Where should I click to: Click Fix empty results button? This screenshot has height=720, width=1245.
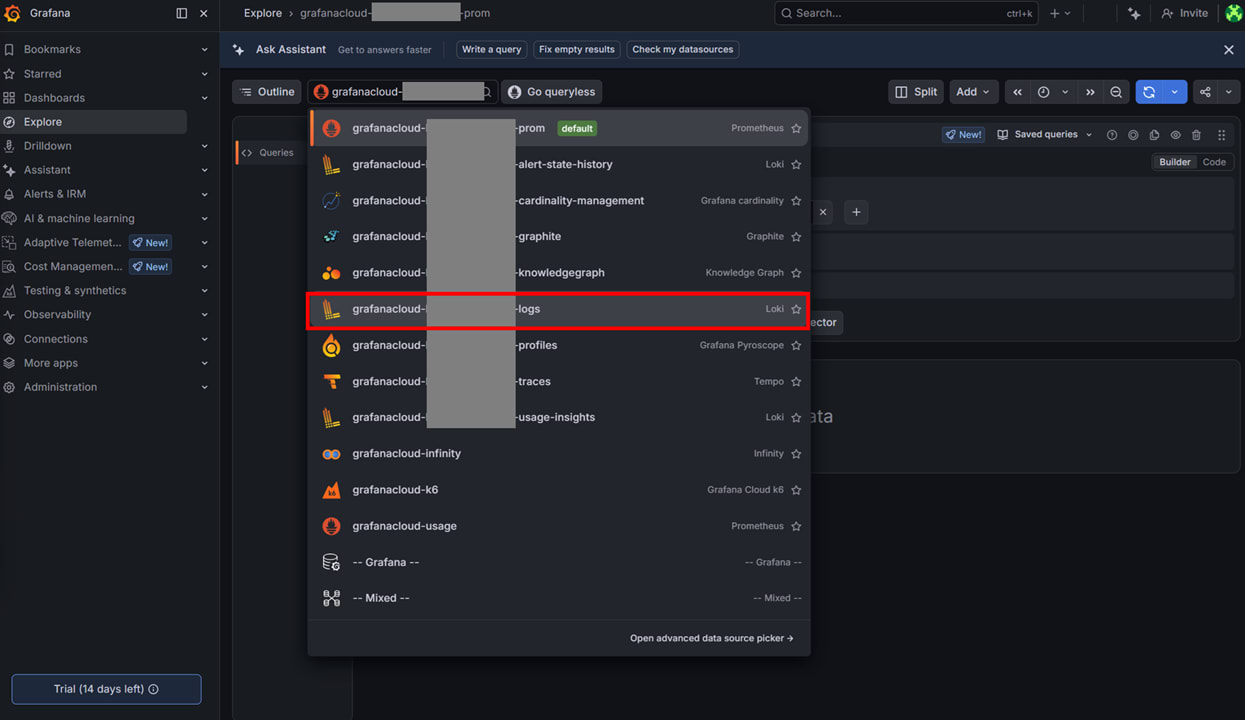(x=576, y=49)
